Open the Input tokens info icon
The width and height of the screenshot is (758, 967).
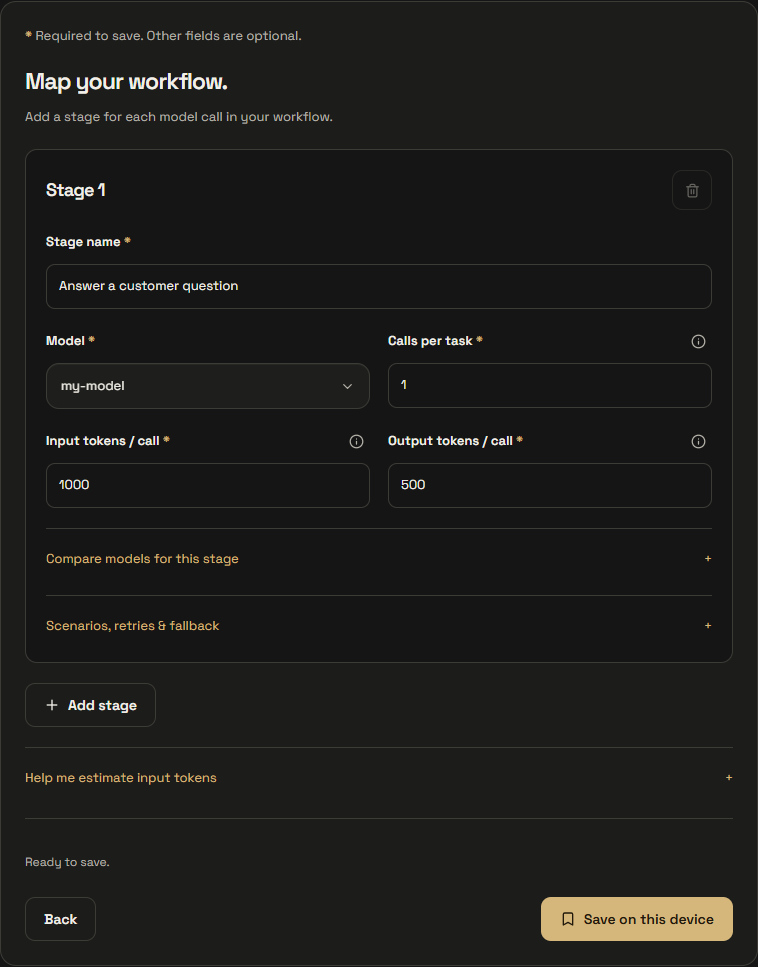pyautogui.click(x=356, y=441)
